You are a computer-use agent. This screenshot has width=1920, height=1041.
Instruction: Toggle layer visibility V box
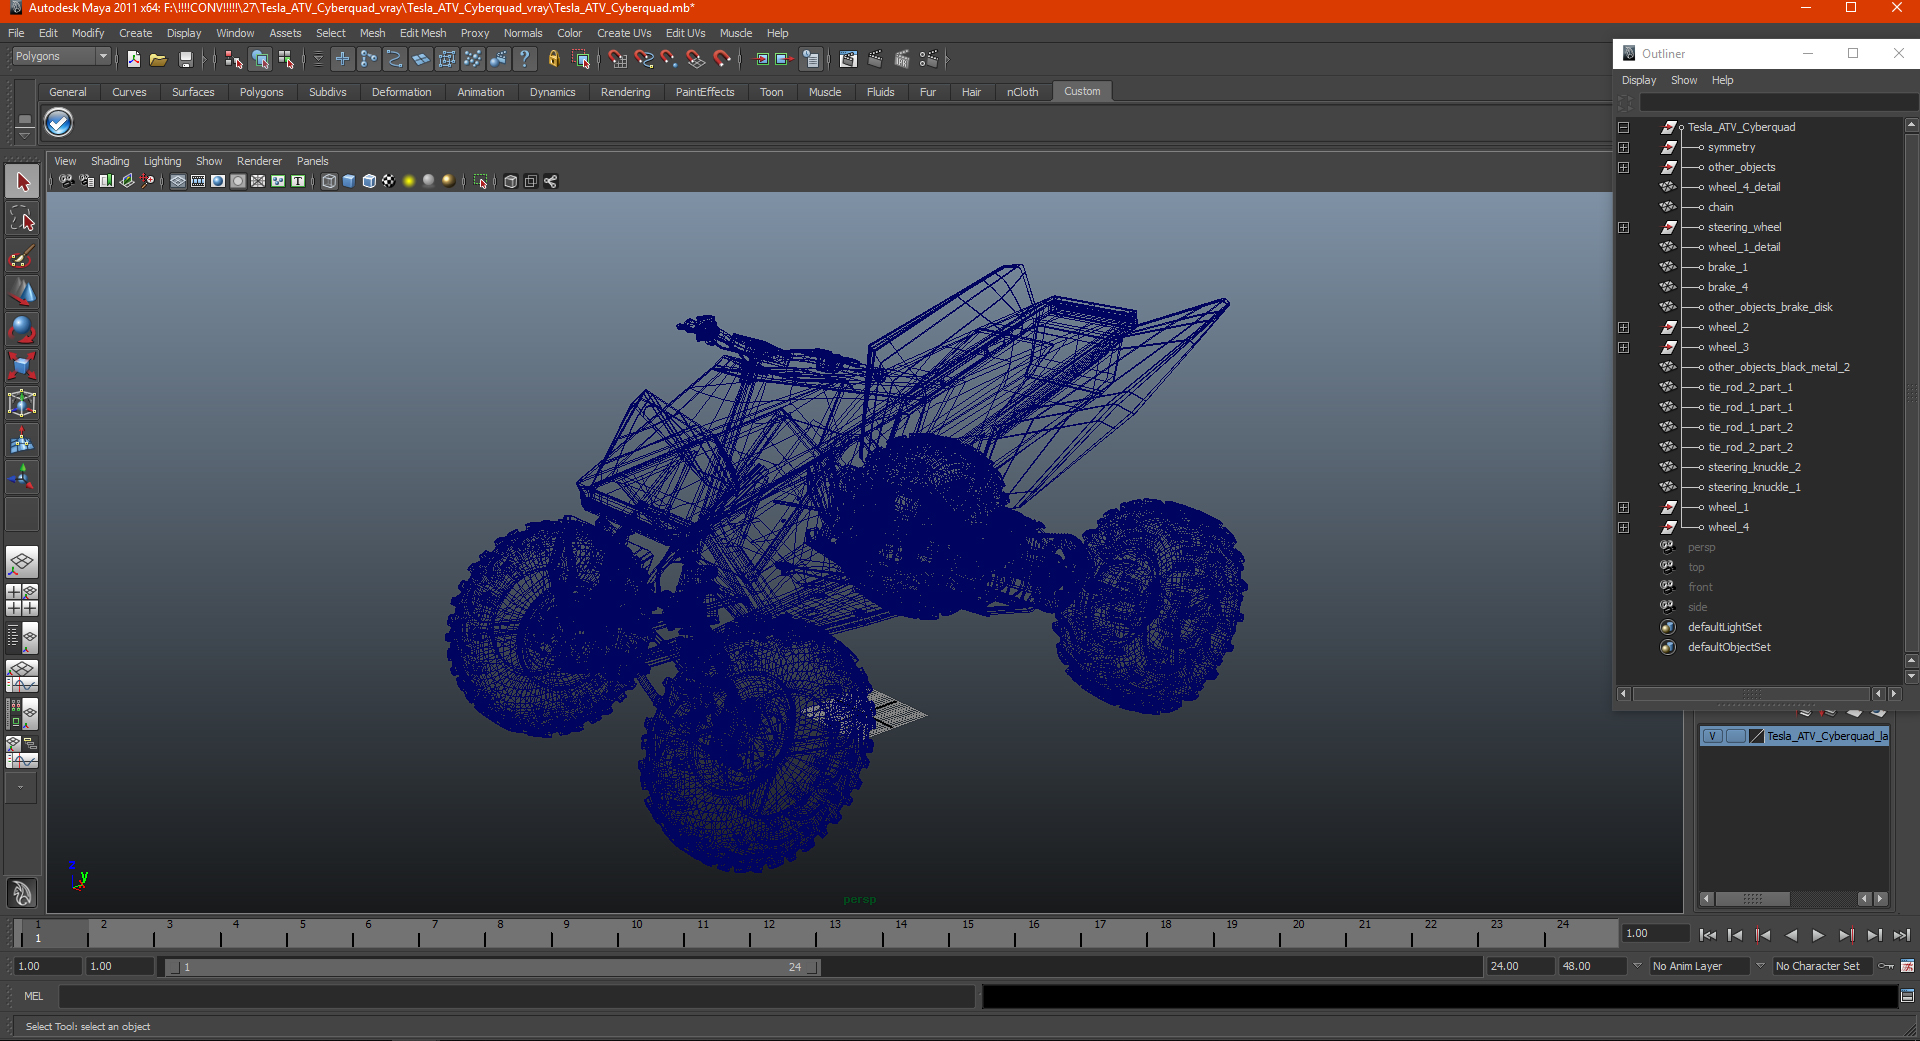(1712, 736)
